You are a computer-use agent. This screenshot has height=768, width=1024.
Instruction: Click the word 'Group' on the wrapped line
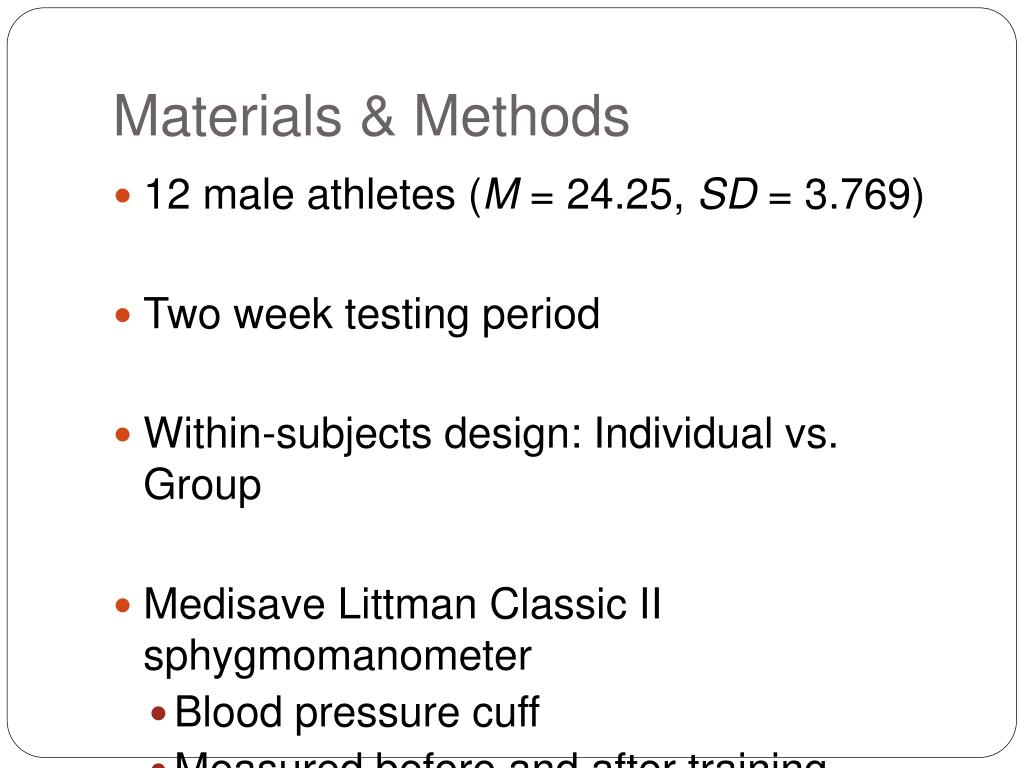[x=202, y=485]
